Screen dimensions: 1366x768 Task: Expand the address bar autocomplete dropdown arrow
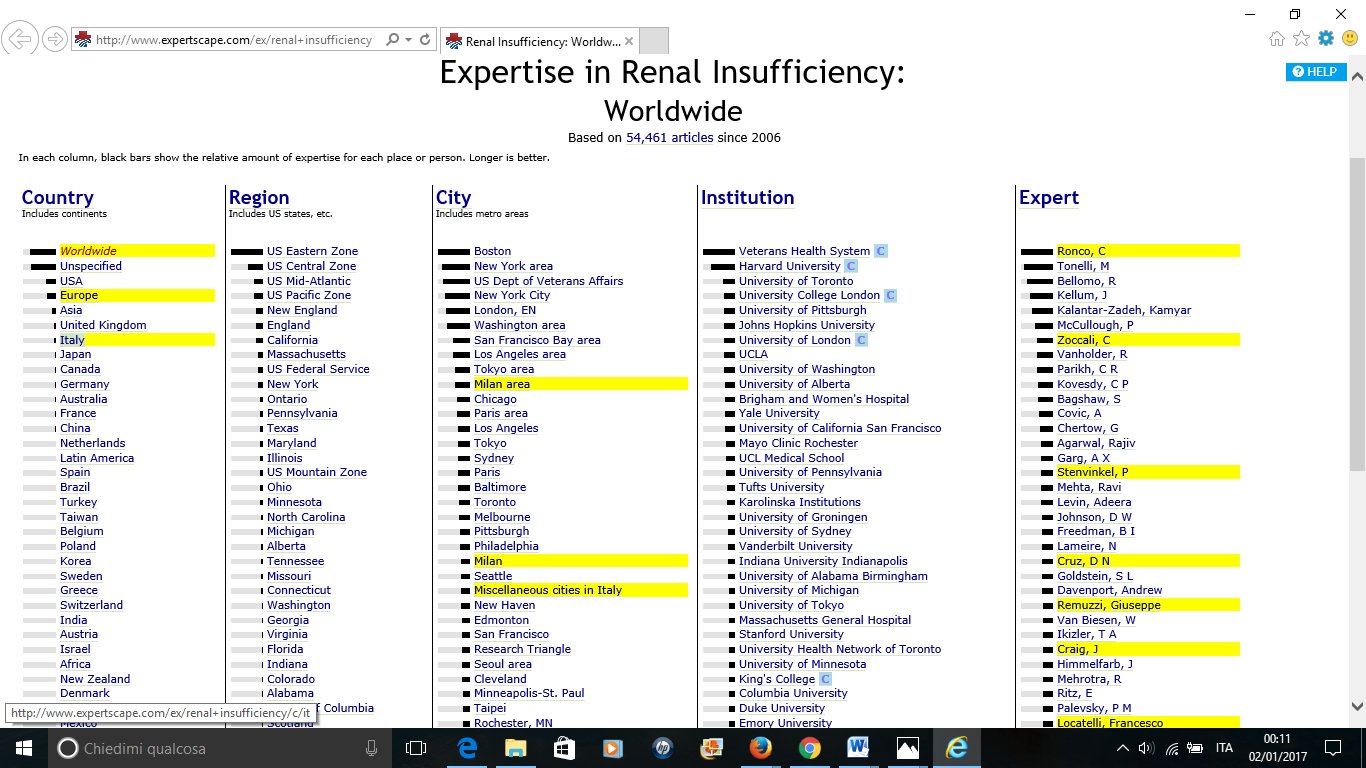(408, 40)
